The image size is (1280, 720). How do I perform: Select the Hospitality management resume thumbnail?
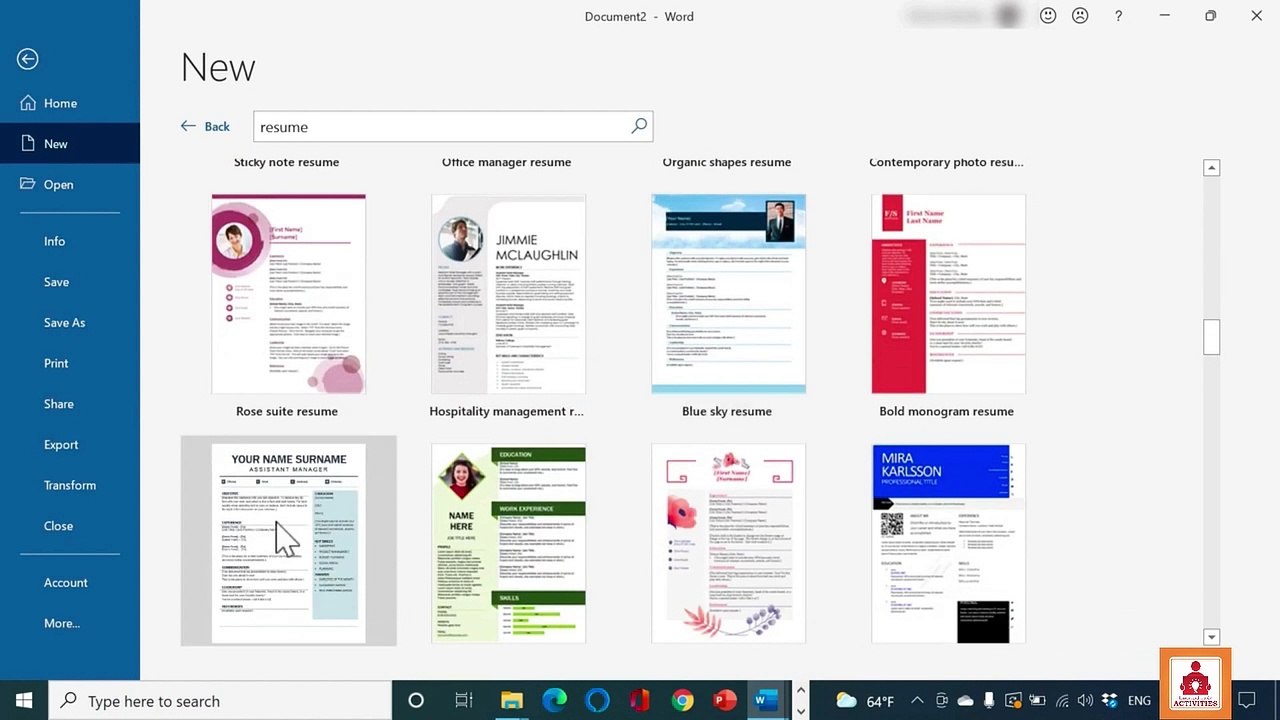[508, 294]
